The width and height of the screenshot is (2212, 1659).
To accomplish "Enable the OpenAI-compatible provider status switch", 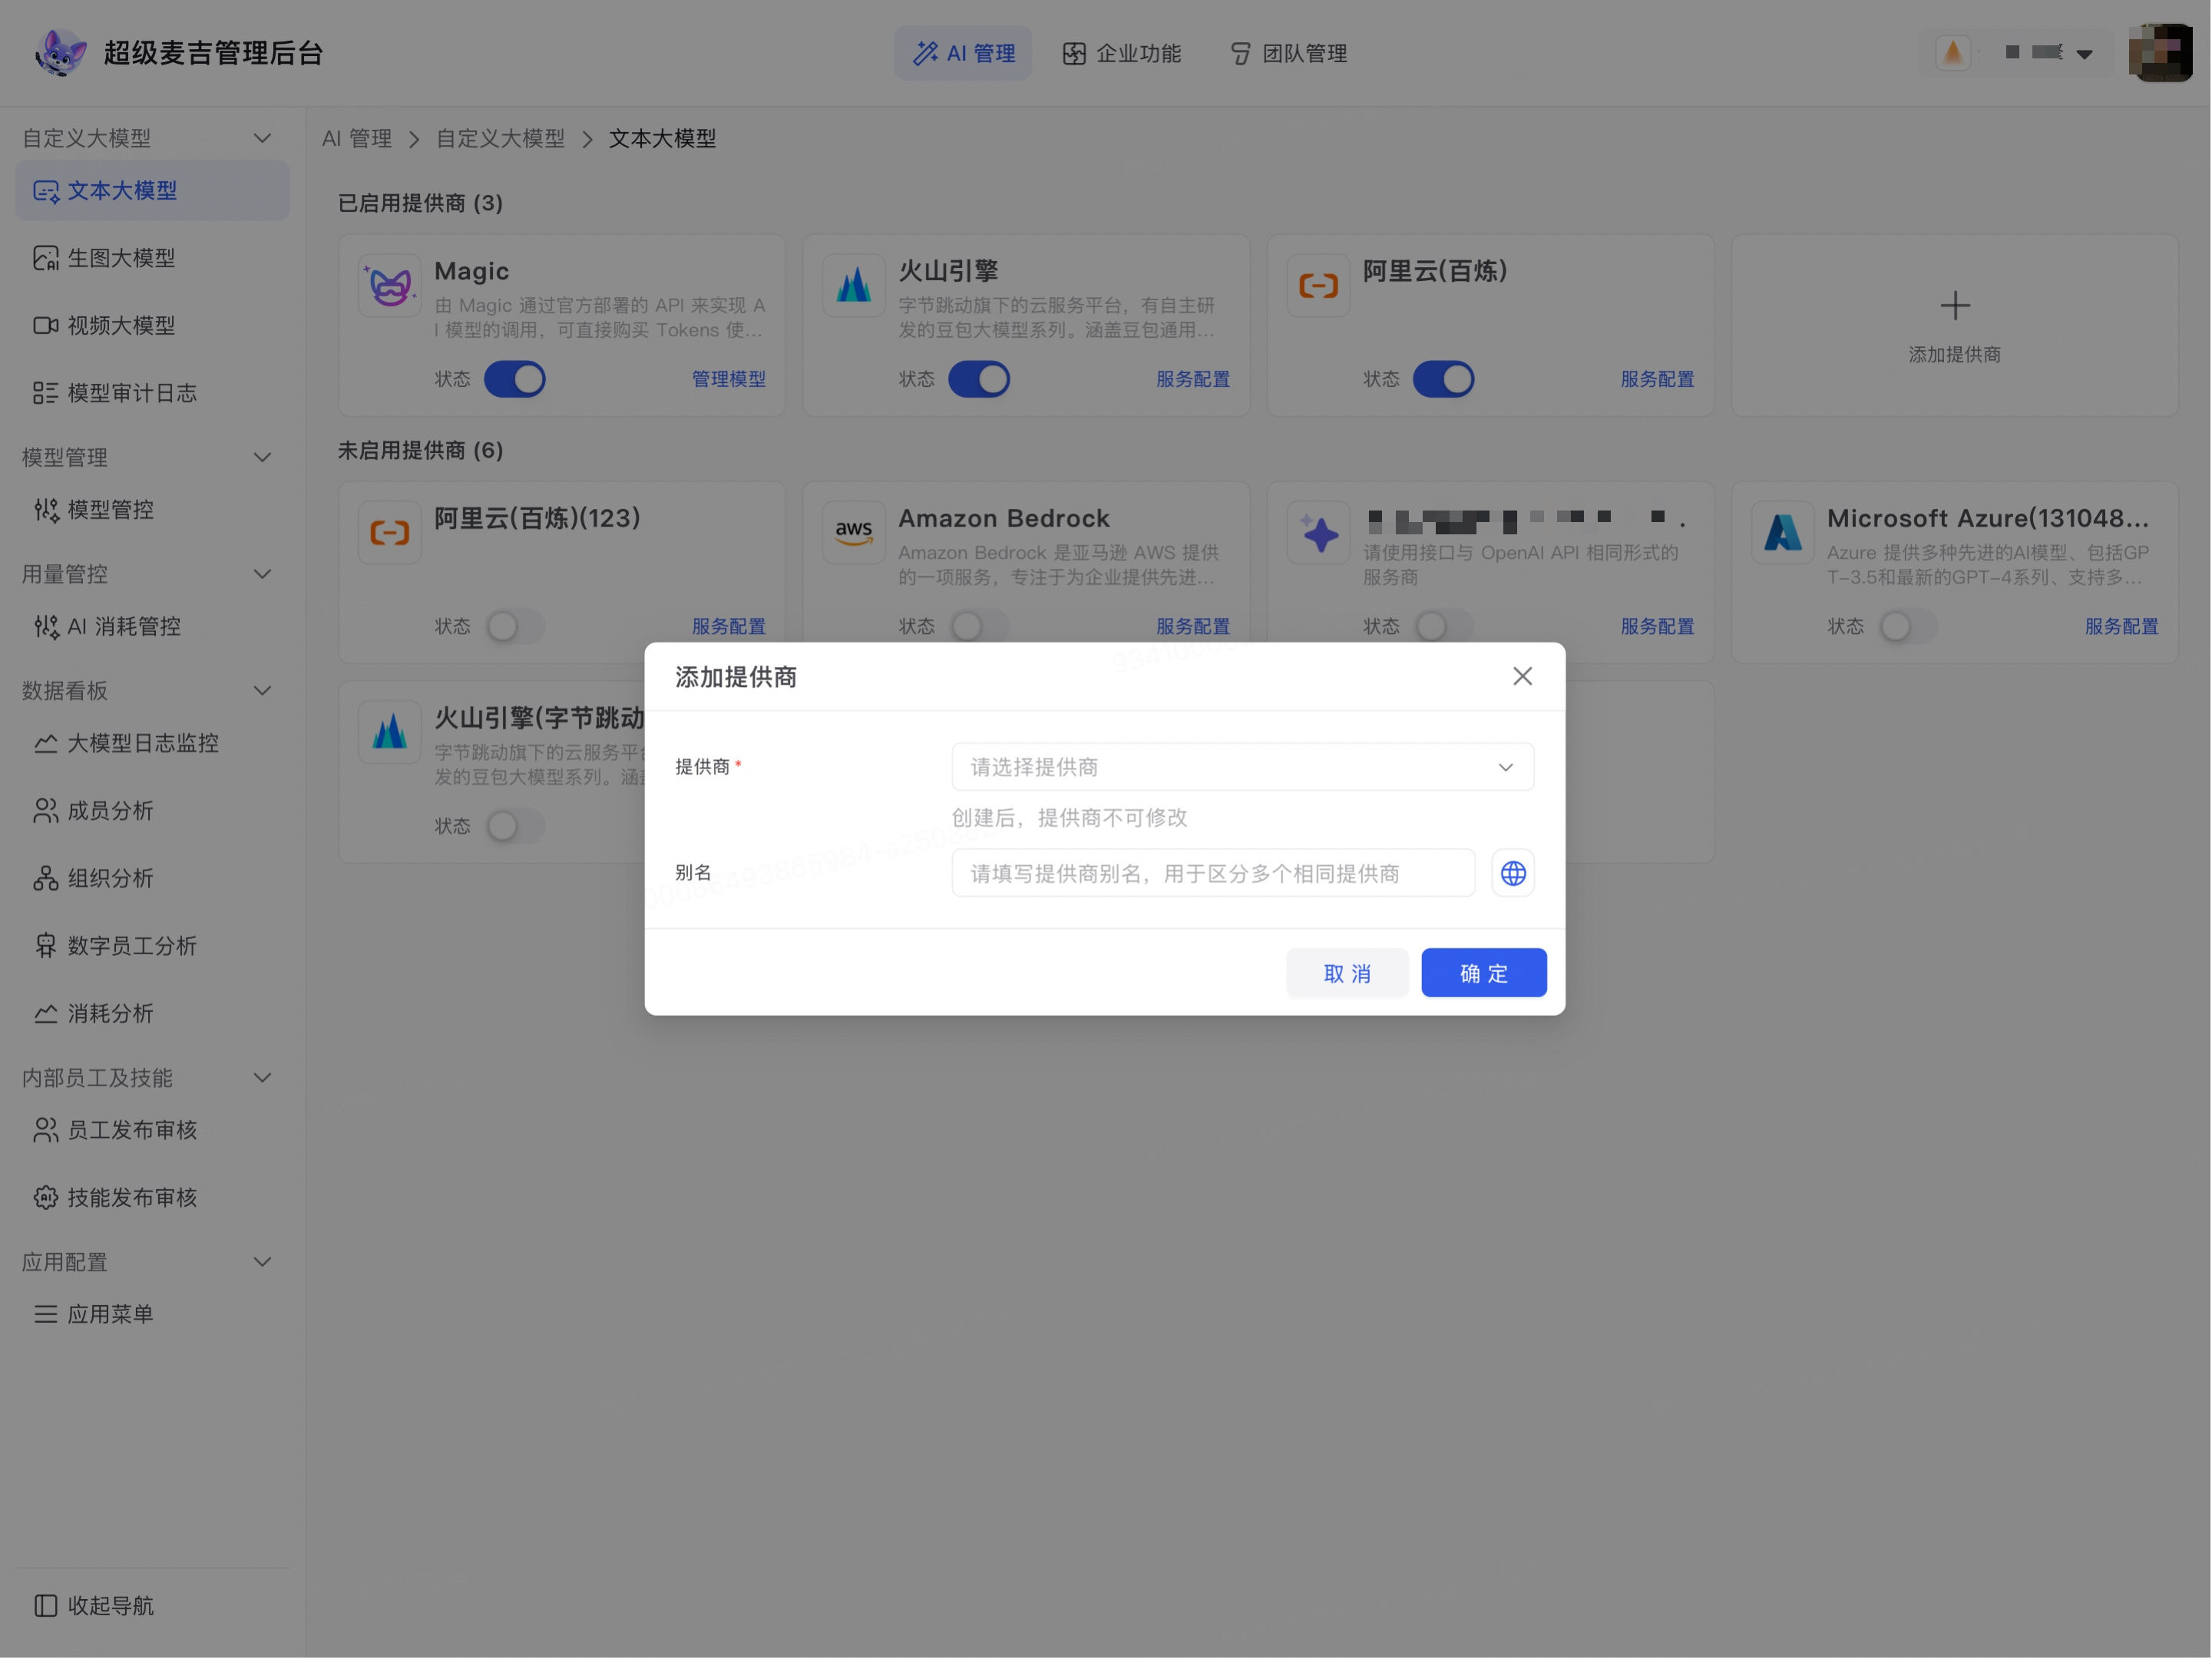I will tap(1444, 627).
